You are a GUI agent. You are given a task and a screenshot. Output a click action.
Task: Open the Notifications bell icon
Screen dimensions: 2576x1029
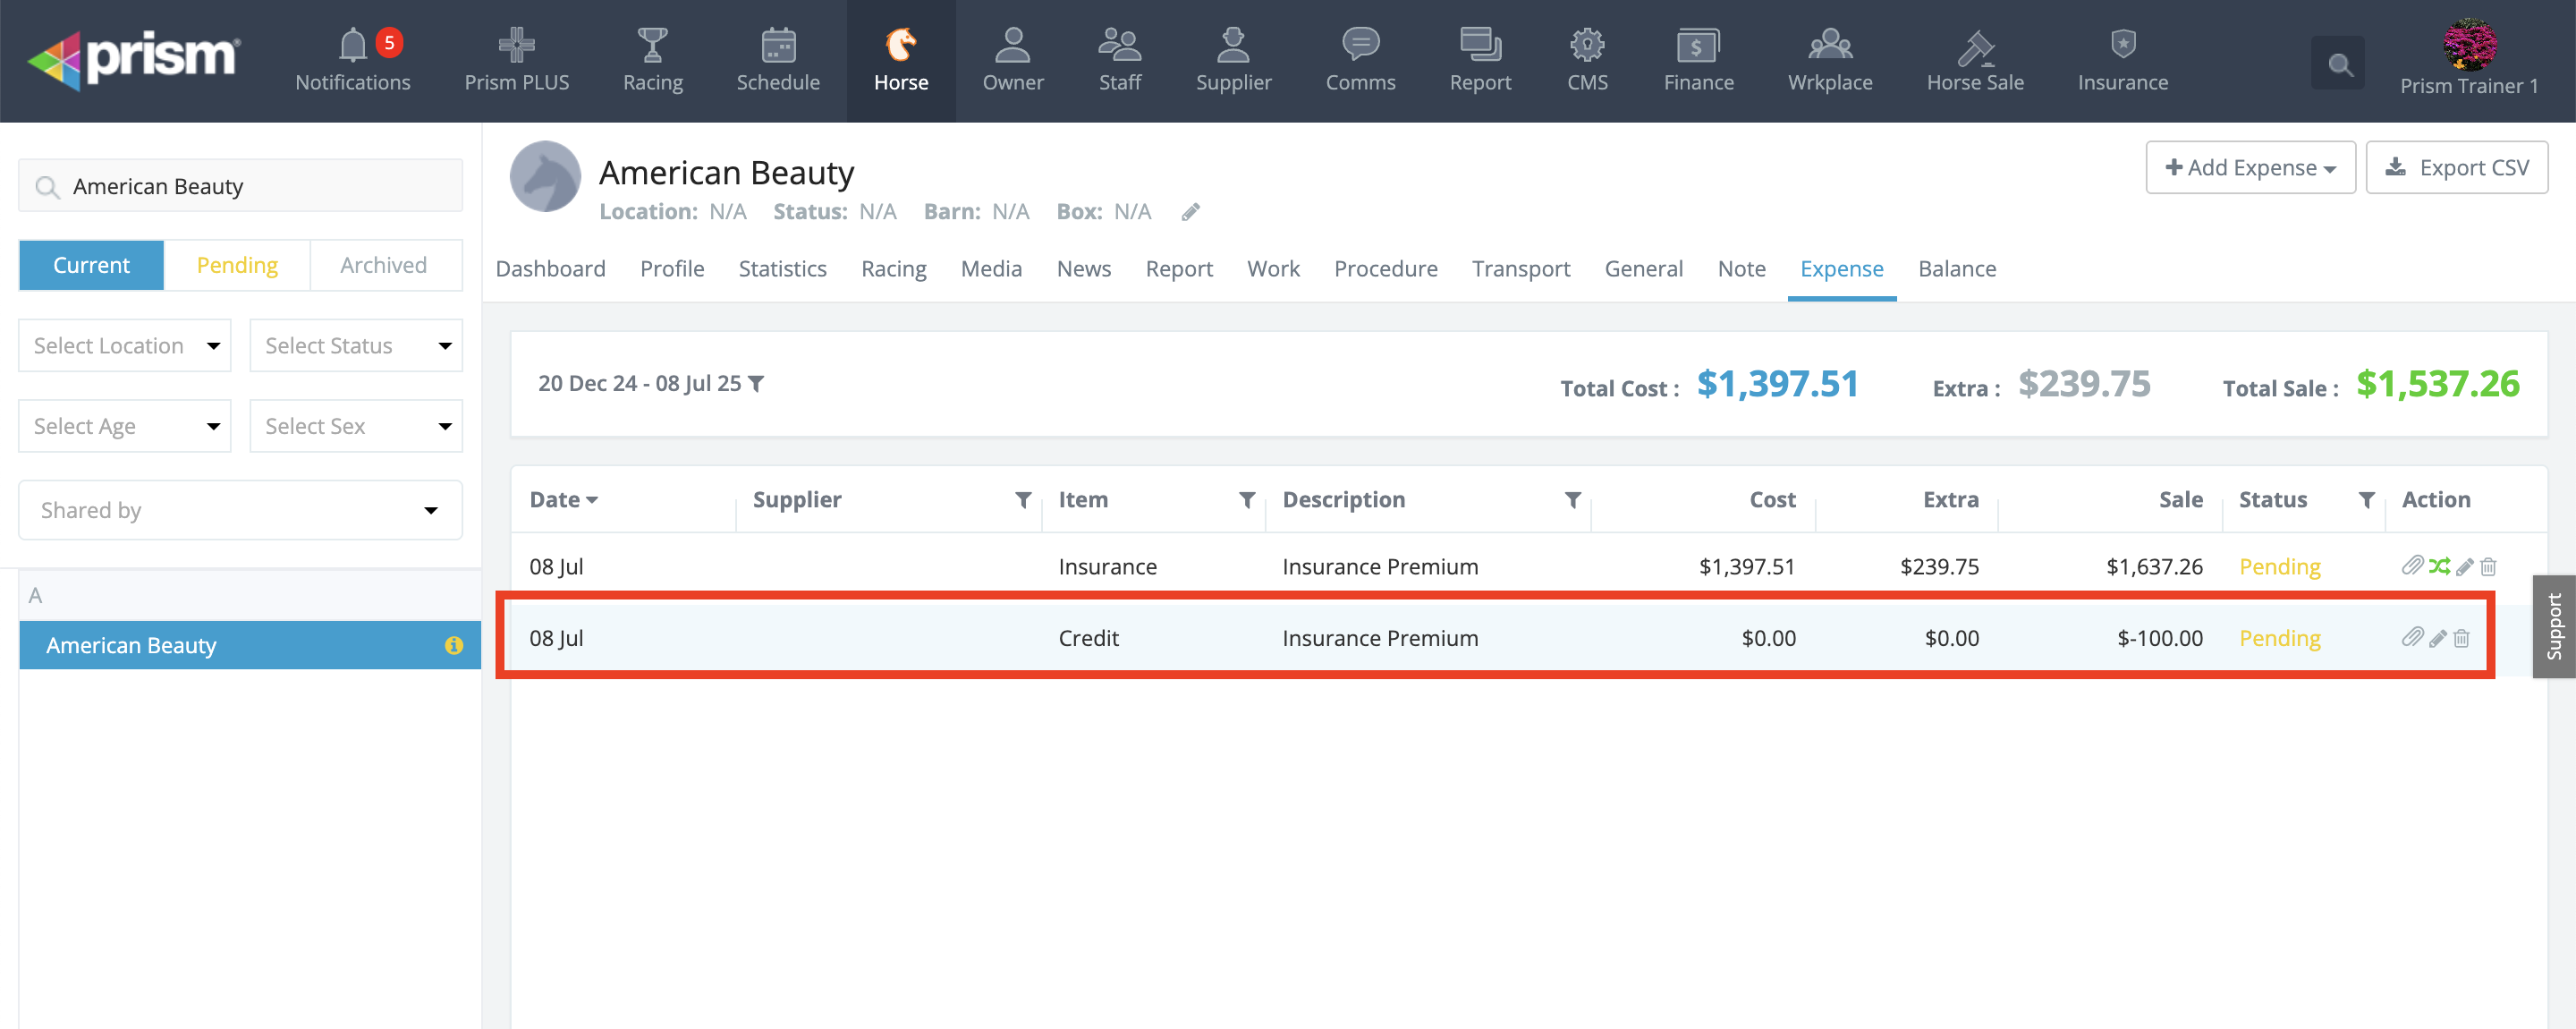(352, 46)
